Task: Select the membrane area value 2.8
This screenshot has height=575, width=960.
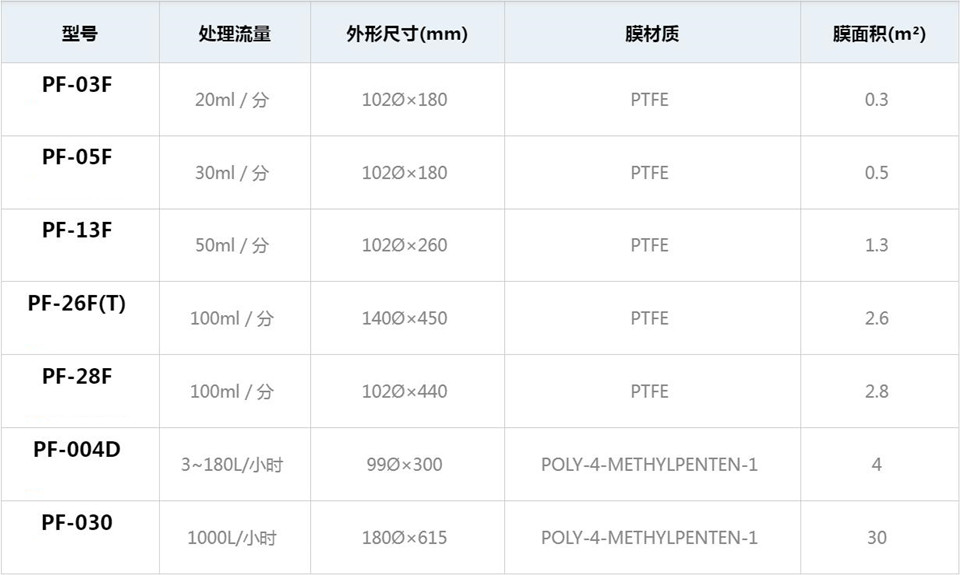Action: point(877,391)
